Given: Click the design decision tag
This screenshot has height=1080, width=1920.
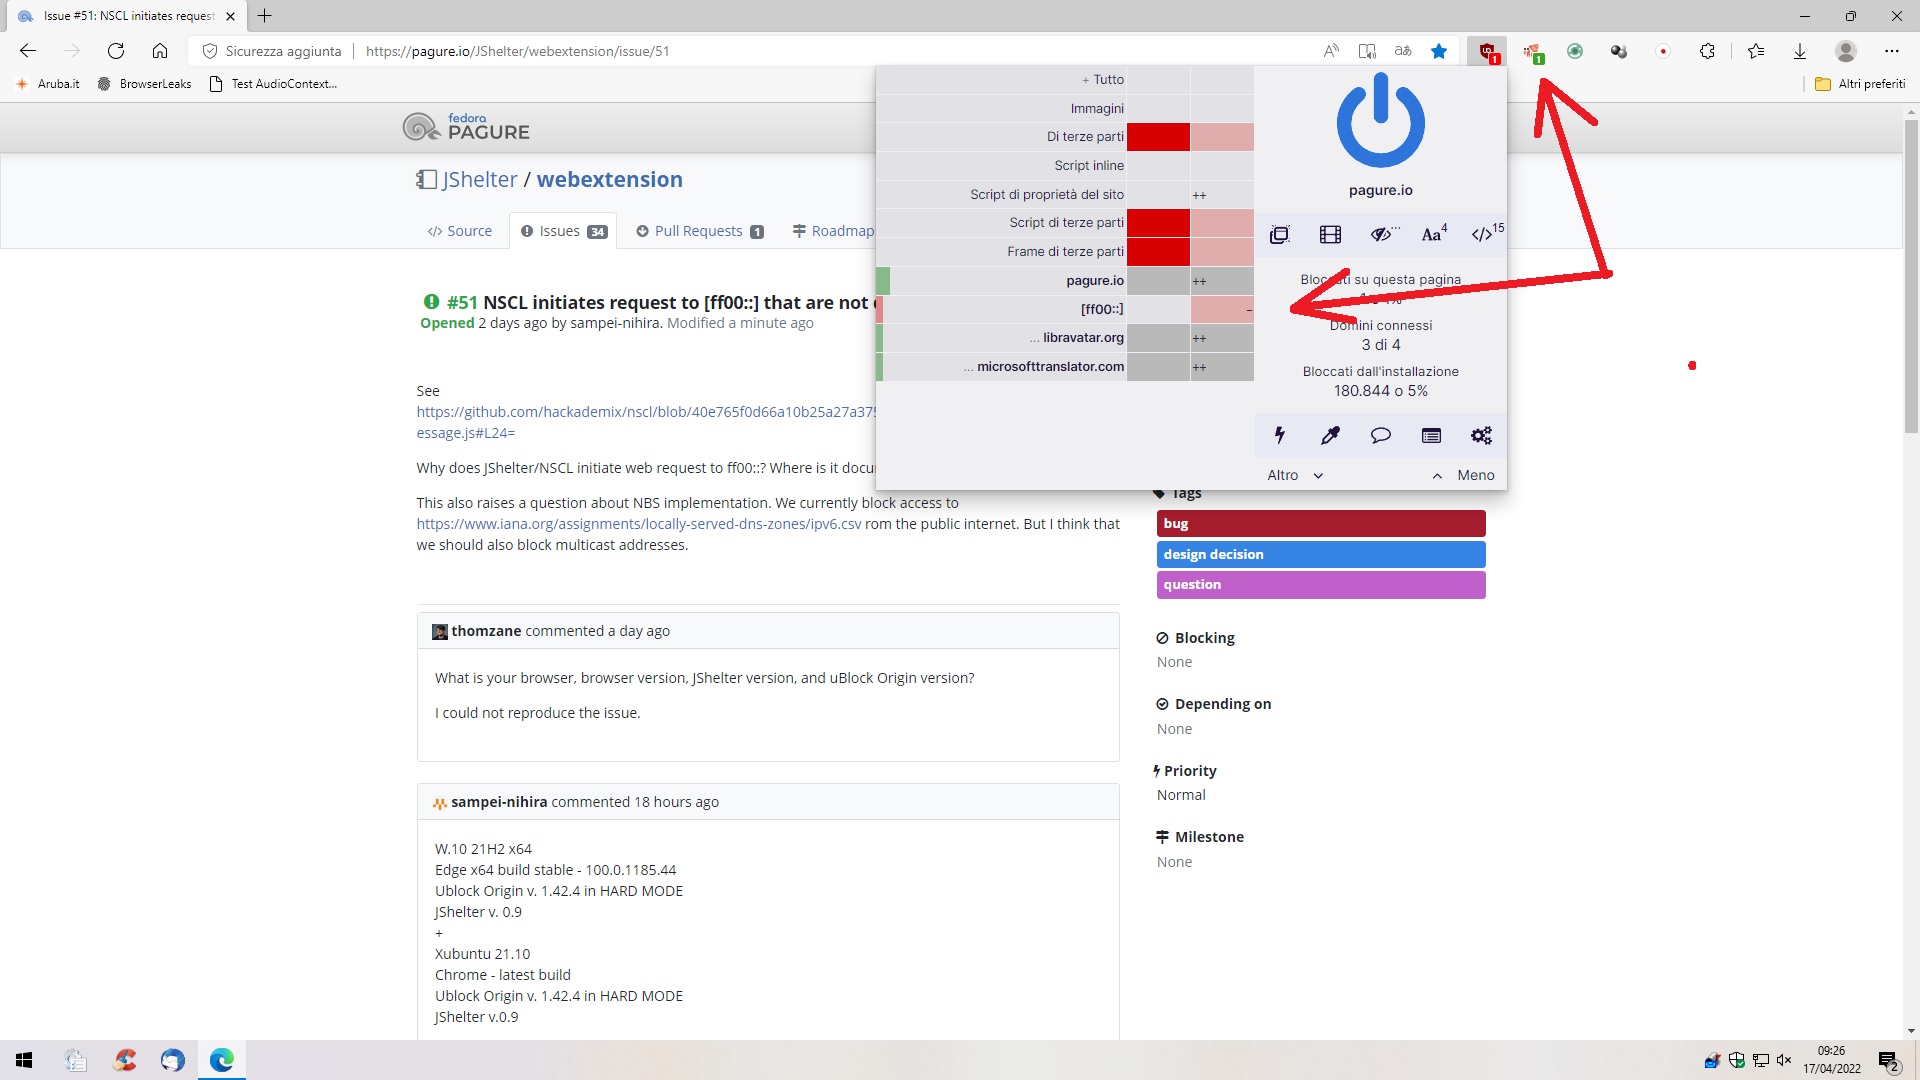Looking at the screenshot, I should (x=1321, y=554).
